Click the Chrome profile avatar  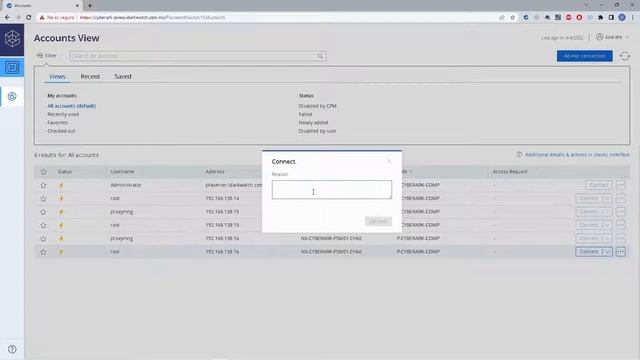click(622, 18)
